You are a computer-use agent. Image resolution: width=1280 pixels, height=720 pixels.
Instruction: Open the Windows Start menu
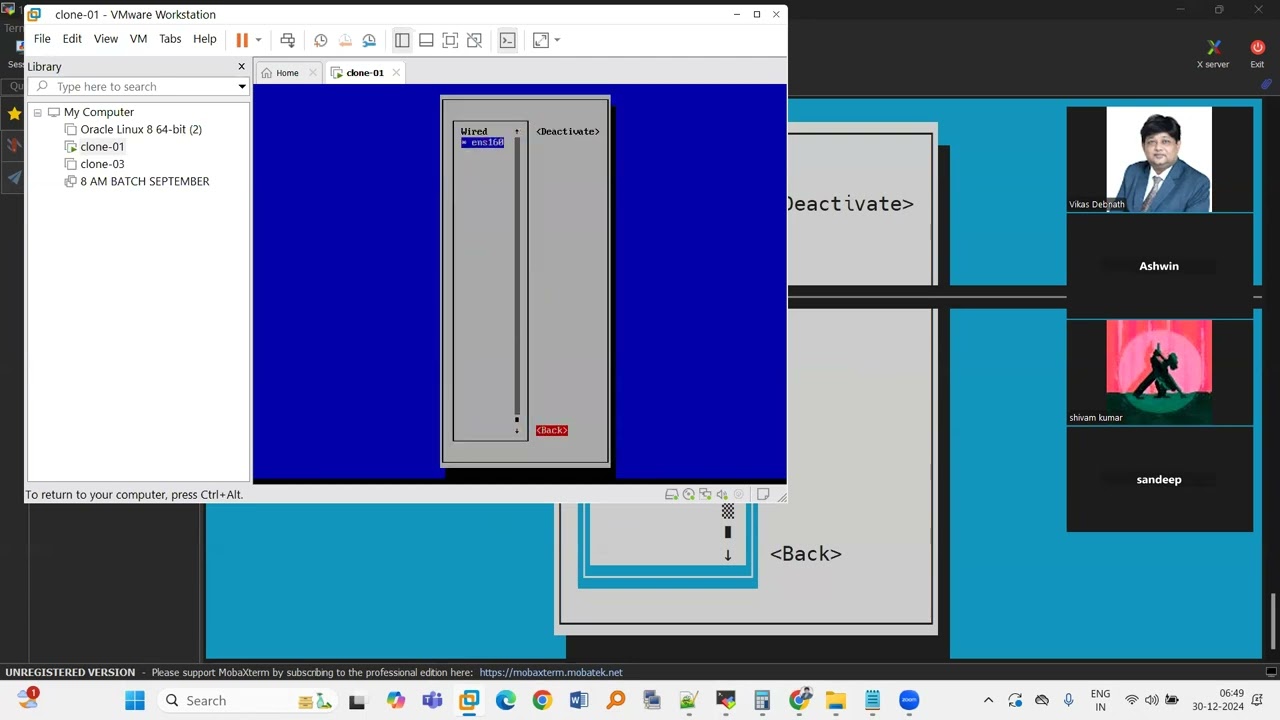[135, 700]
